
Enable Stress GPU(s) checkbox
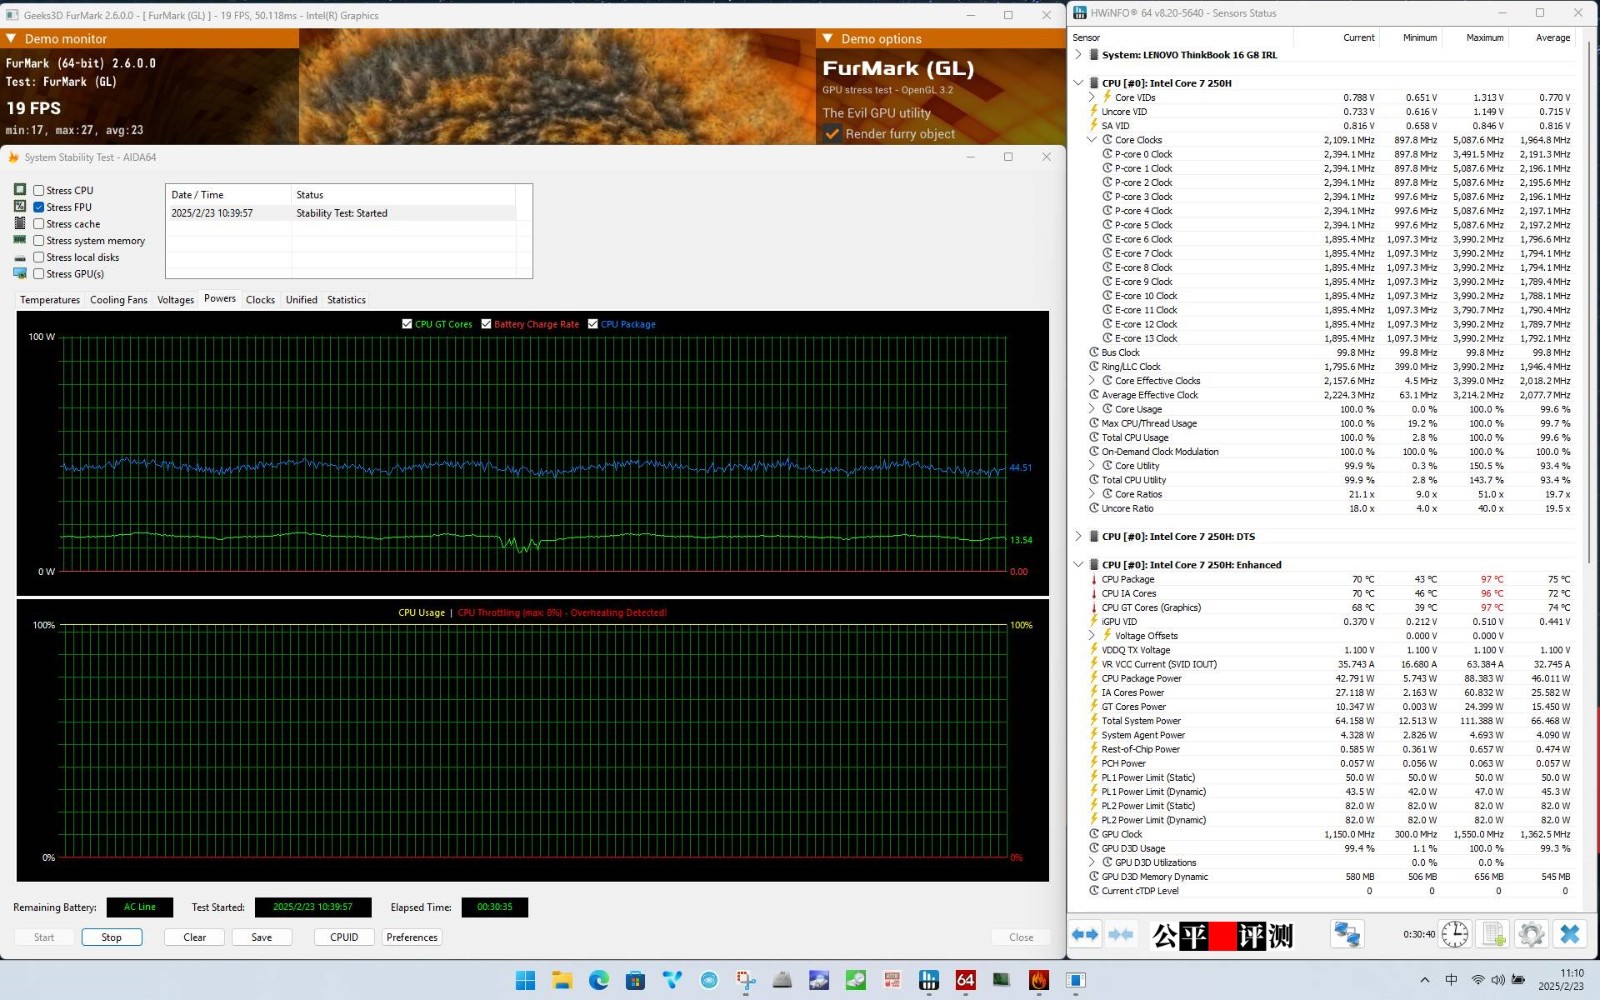[39, 274]
